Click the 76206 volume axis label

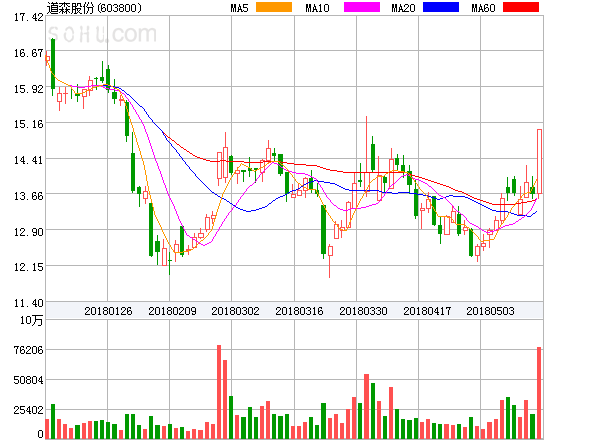29,350
